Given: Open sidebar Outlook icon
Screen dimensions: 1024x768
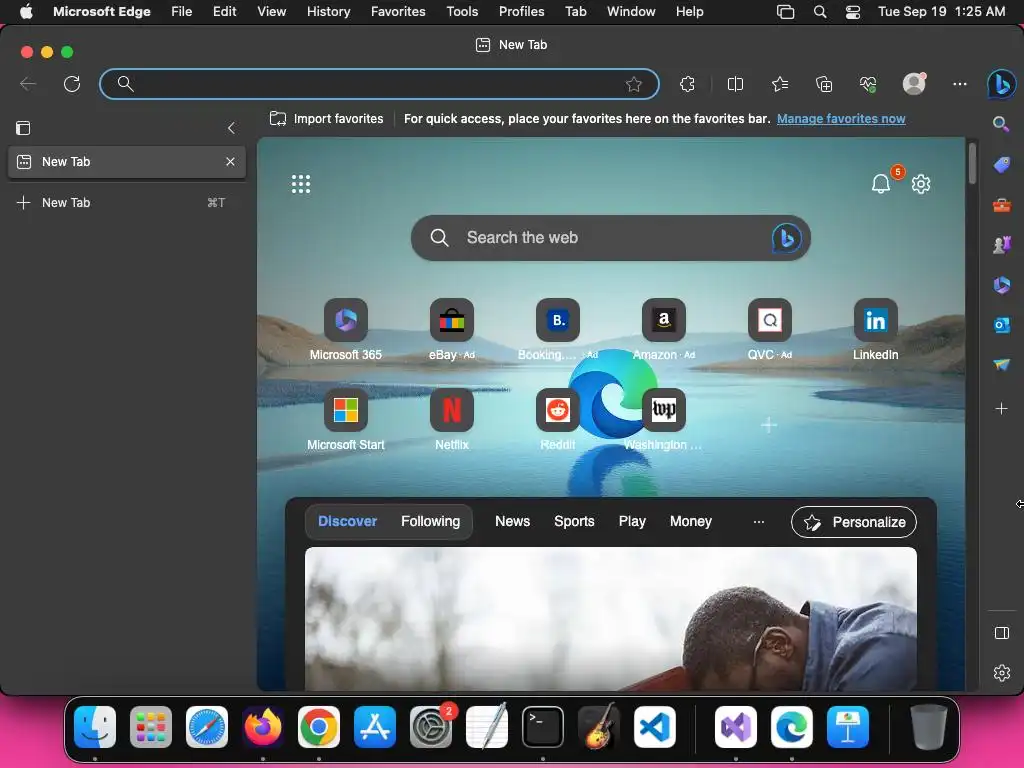Looking at the screenshot, I should (x=1001, y=325).
